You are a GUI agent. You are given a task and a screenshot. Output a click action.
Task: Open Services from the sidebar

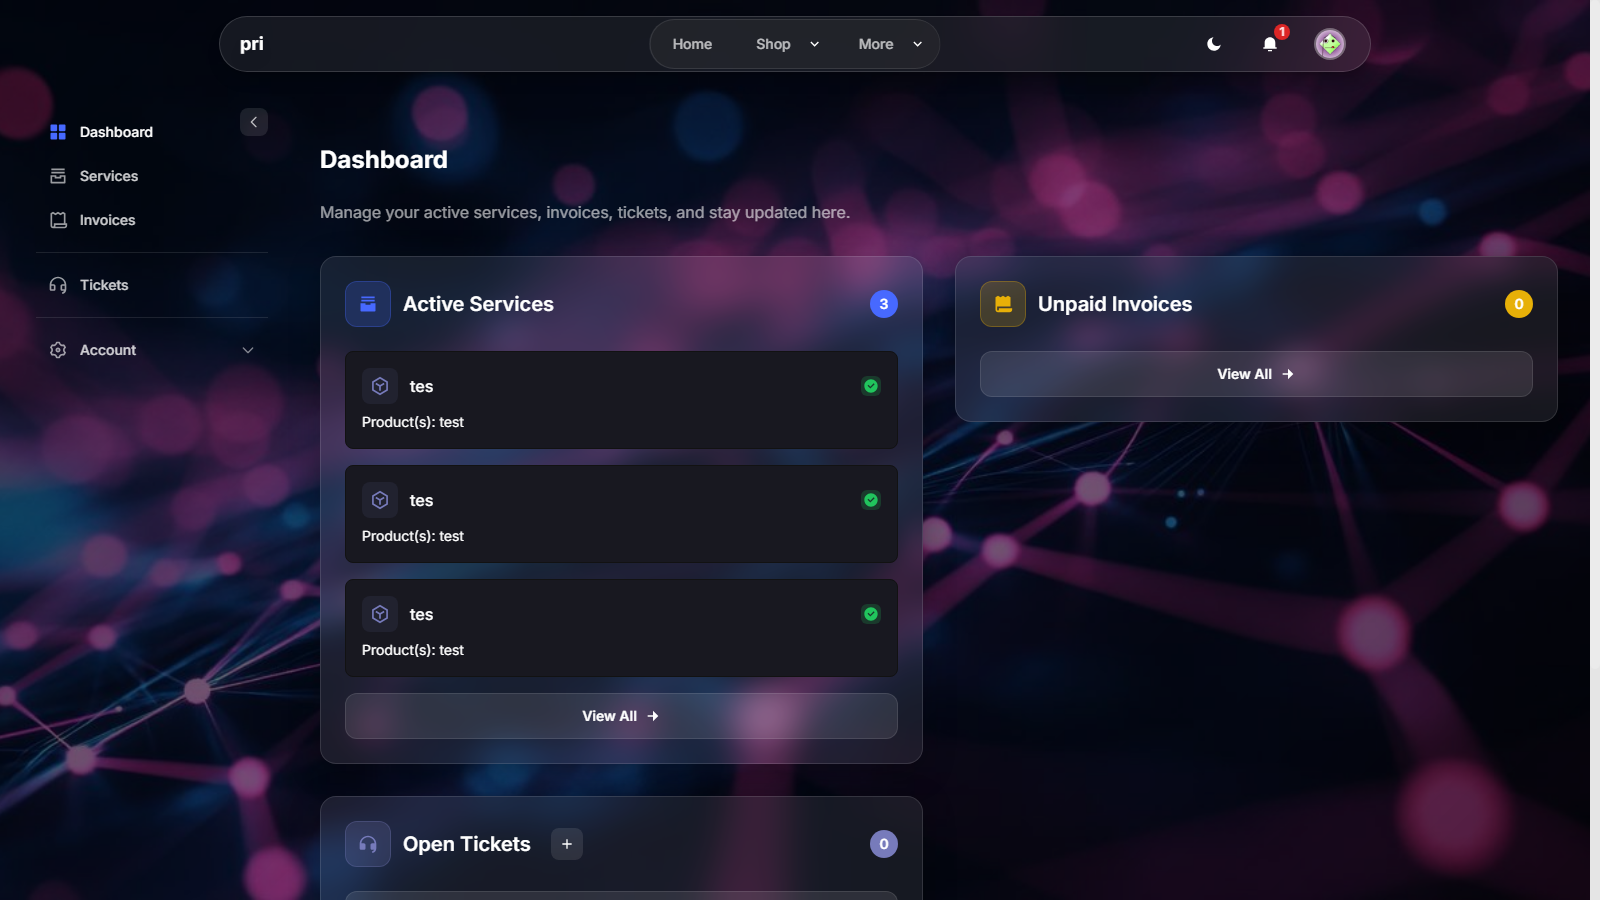click(109, 176)
